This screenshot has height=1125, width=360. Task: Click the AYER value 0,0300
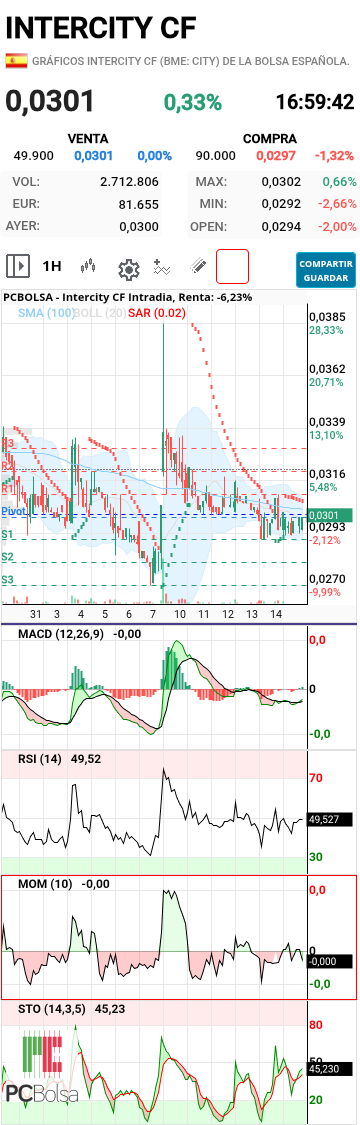click(139, 227)
